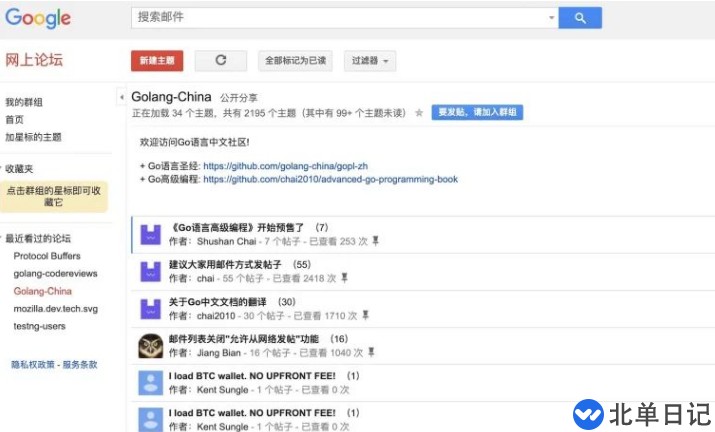Click Jiang Bian's owl avatar
Screen dimensions: 715x432
coord(150,346)
